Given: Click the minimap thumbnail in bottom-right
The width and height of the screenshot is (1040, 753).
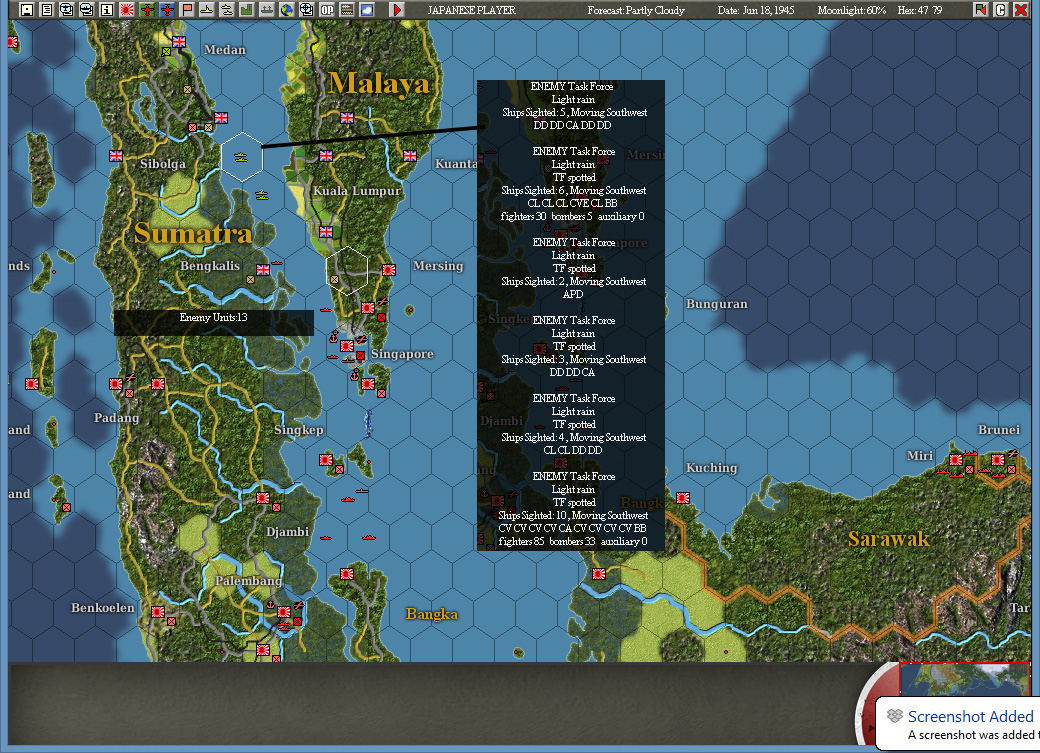Looking at the screenshot, I should pos(964,679).
